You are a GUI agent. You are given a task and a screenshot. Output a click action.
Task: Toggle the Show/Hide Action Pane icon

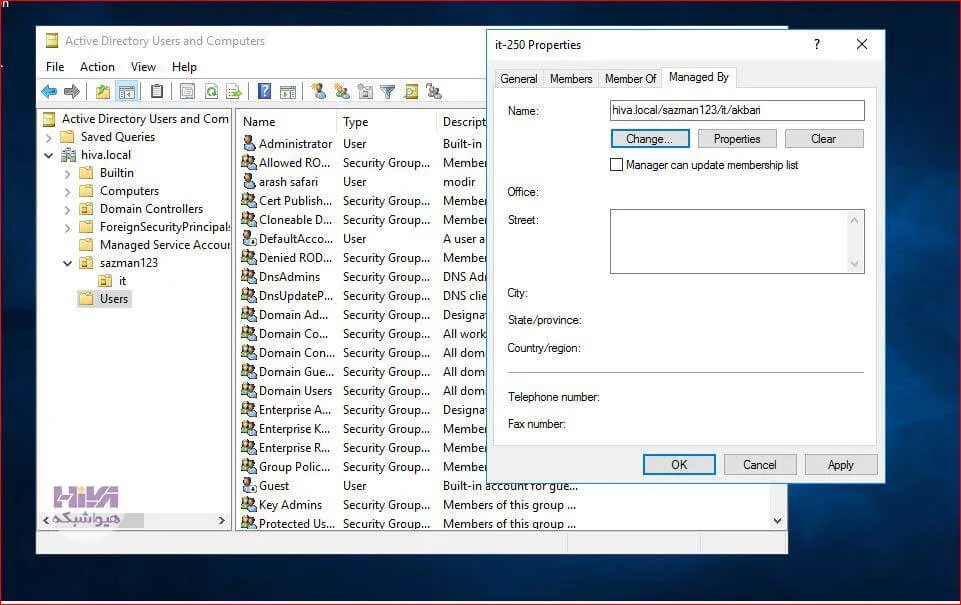tap(287, 92)
